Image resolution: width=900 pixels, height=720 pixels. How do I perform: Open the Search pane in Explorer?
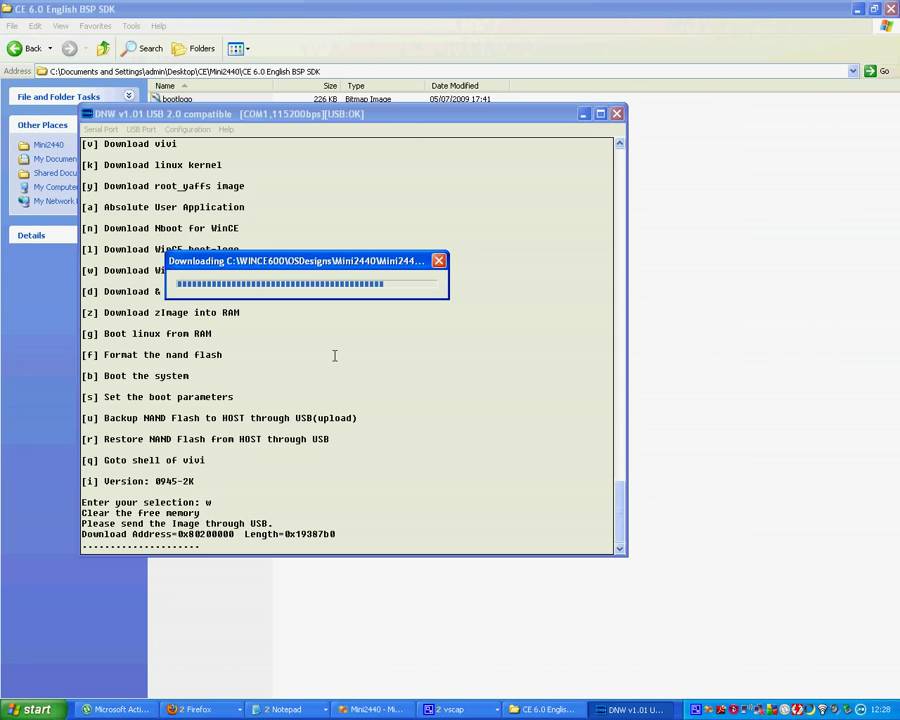tap(142, 49)
